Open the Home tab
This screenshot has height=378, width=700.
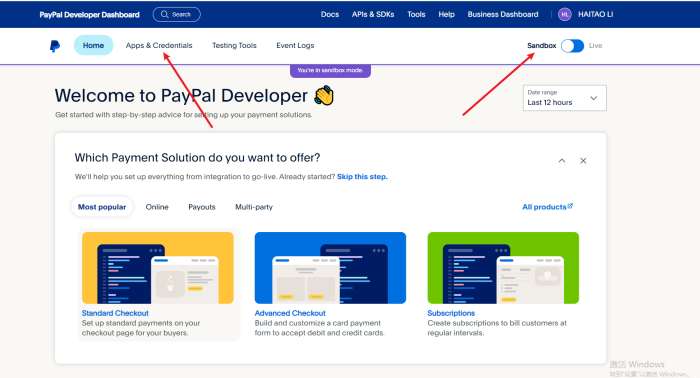(x=93, y=45)
